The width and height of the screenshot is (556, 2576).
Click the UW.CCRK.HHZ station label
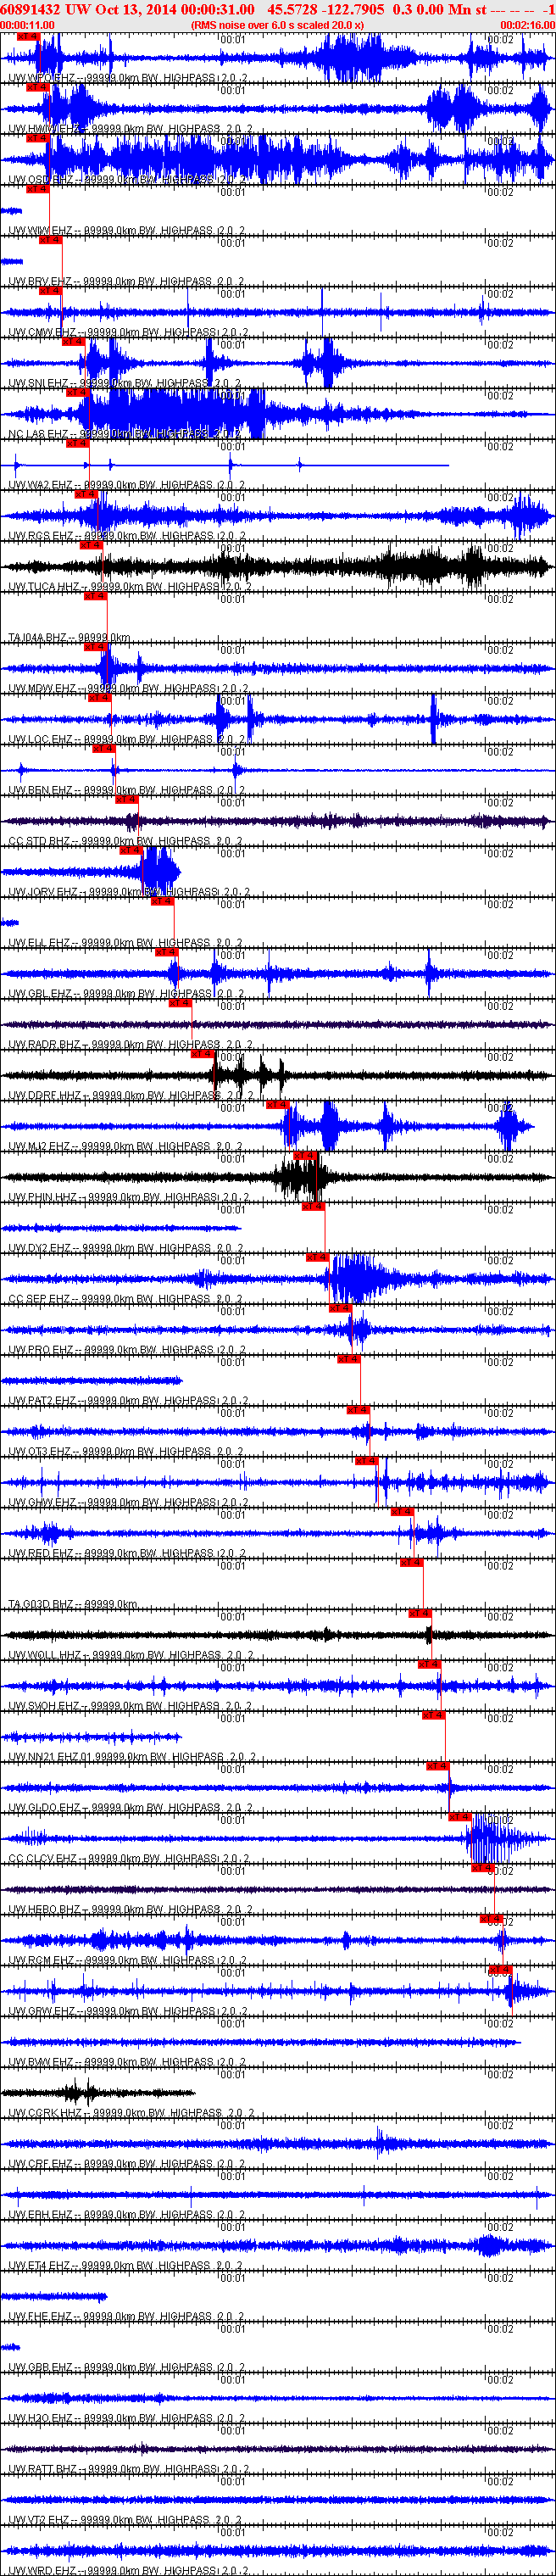pyautogui.click(x=46, y=2112)
